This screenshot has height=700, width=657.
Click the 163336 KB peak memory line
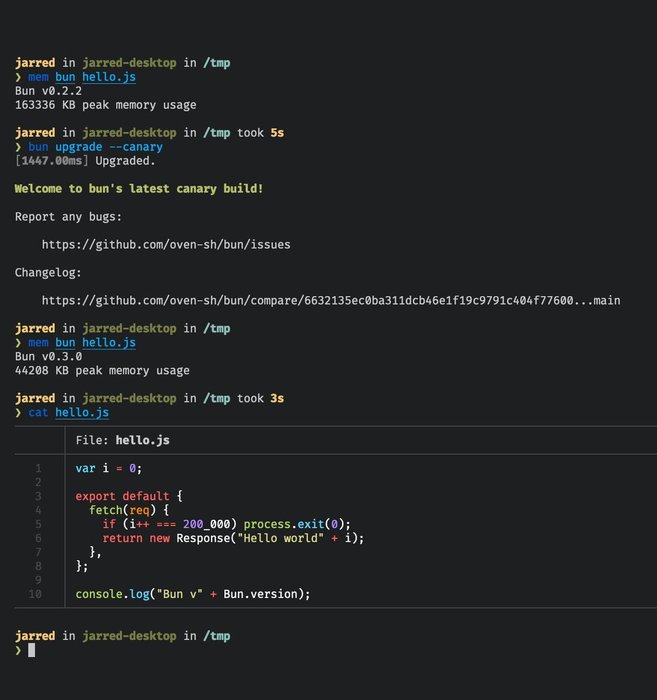pyautogui.click(x=105, y=104)
